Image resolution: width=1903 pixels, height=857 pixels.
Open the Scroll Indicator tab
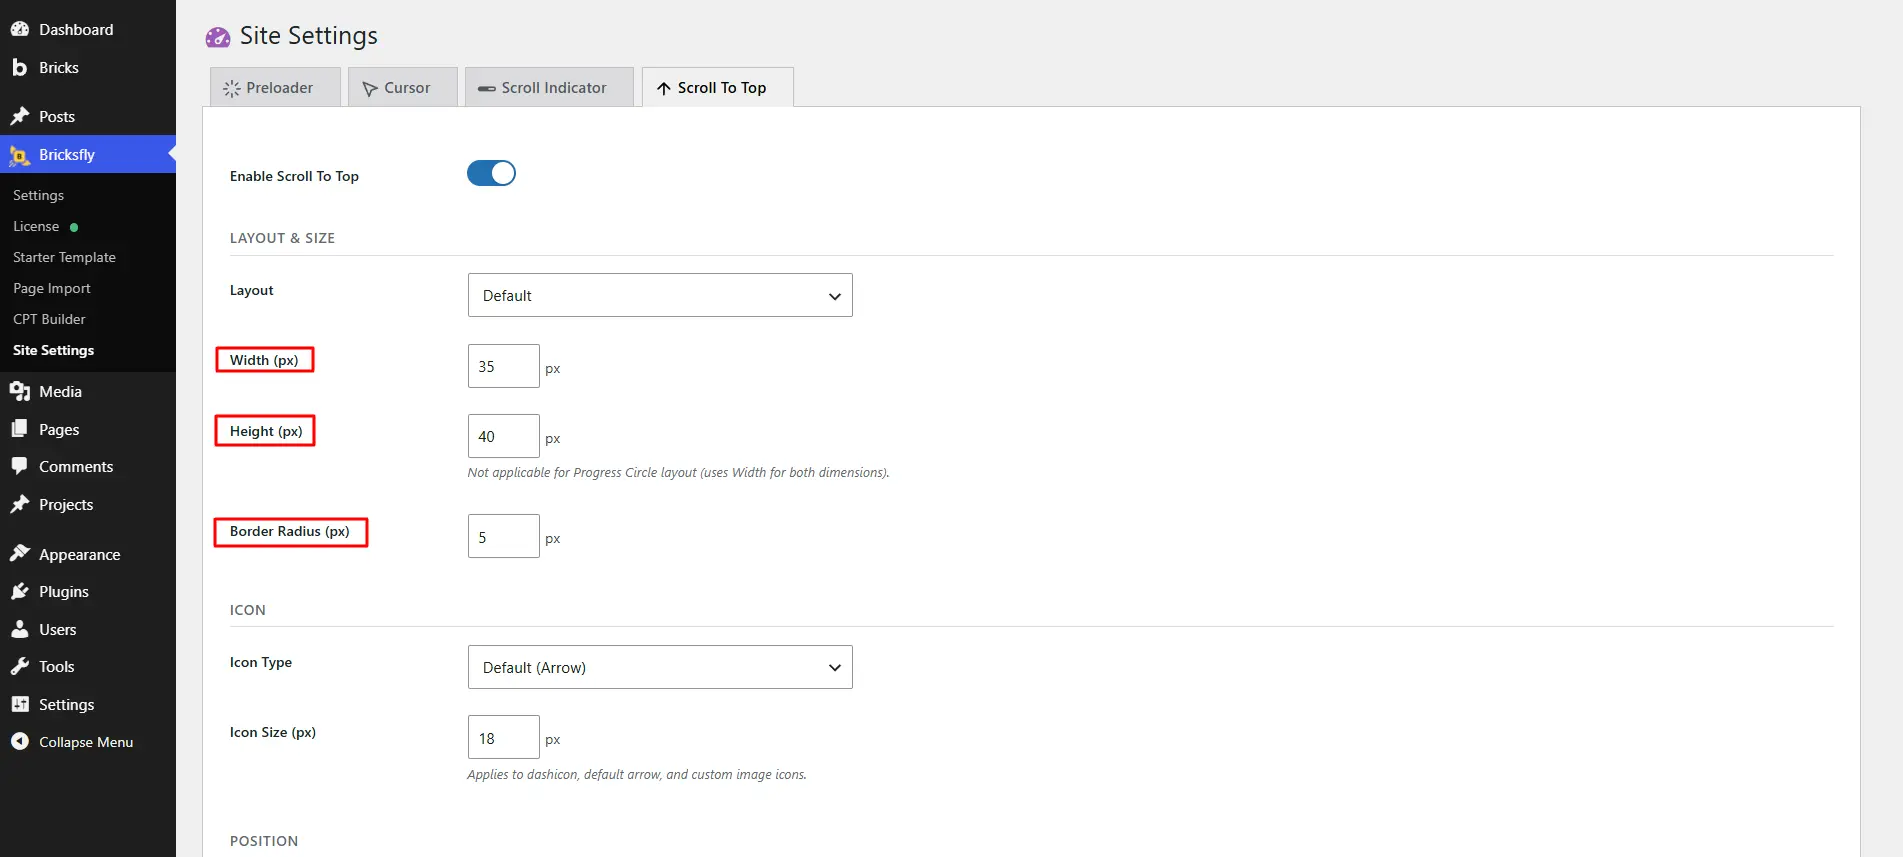click(x=549, y=87)
